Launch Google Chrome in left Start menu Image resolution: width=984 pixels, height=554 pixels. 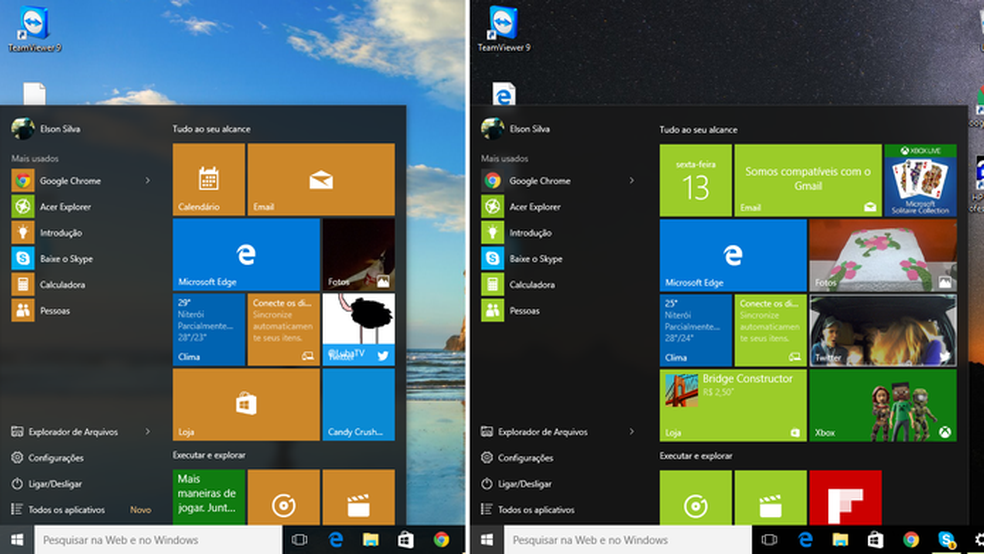click(70, 181)
